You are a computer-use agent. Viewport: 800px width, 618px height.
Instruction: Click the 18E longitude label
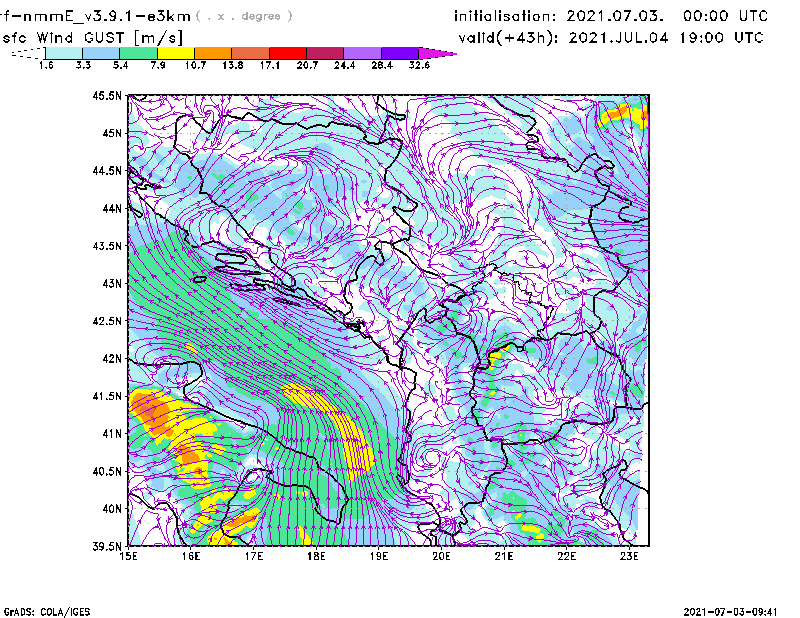click(316, 556)
